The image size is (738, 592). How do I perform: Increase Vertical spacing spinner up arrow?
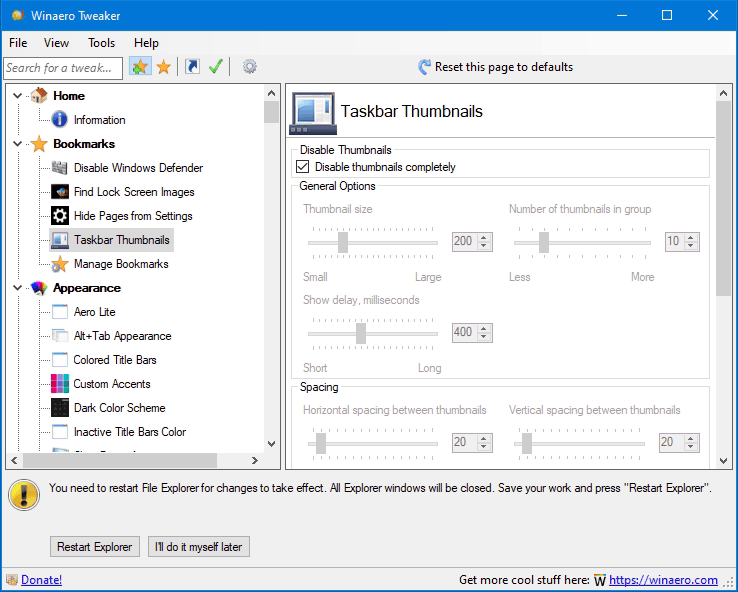point(690,438)
